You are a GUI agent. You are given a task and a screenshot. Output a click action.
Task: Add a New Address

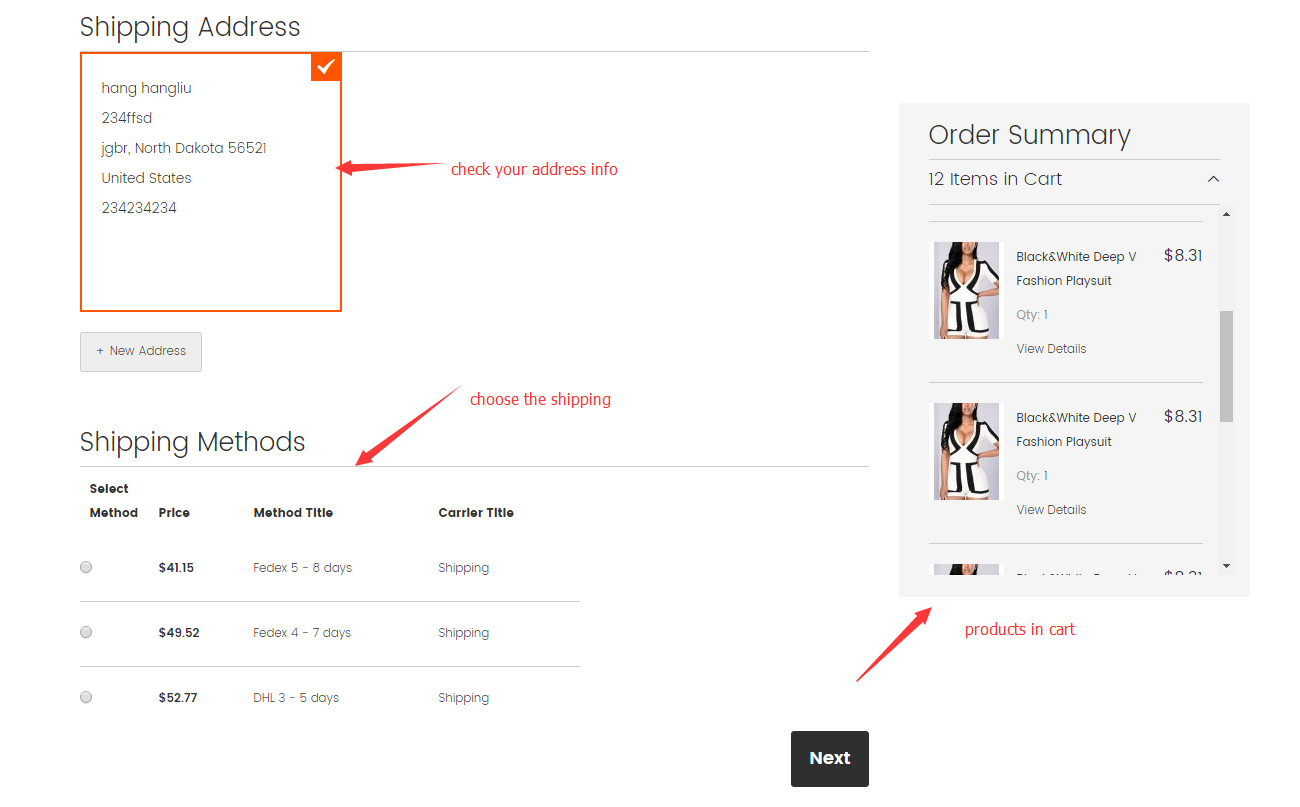(x=141, y=351)
